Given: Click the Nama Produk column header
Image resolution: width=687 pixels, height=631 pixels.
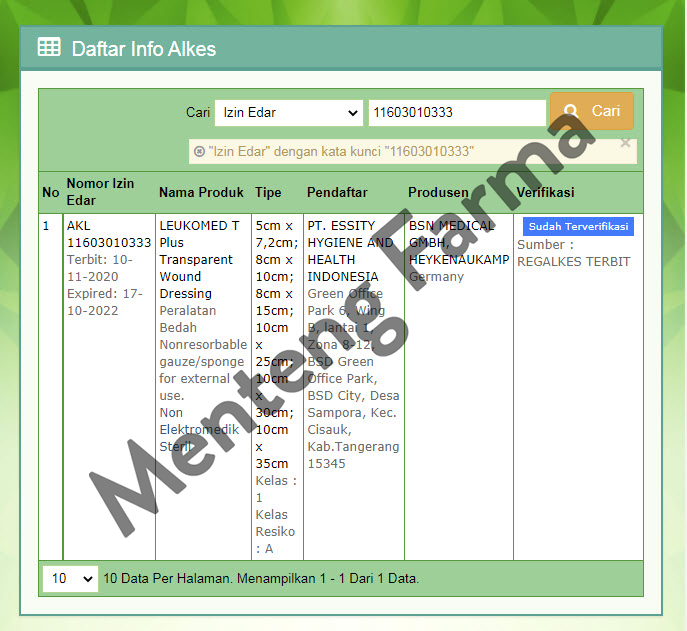Looking at the screenshot, I should 201,192.
